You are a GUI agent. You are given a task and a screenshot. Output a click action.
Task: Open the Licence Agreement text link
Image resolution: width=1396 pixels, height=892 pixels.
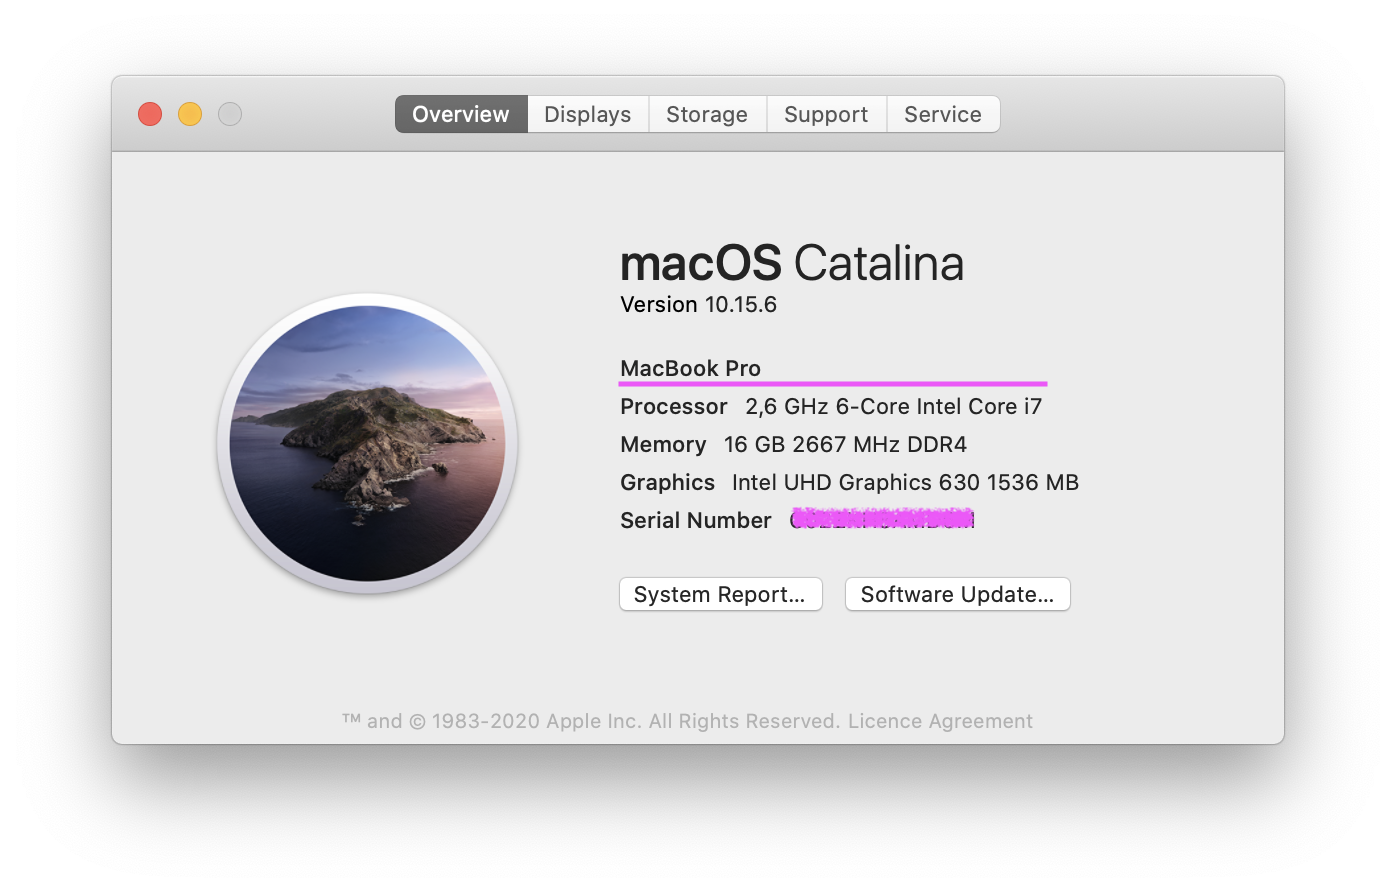tap(939, 720)
